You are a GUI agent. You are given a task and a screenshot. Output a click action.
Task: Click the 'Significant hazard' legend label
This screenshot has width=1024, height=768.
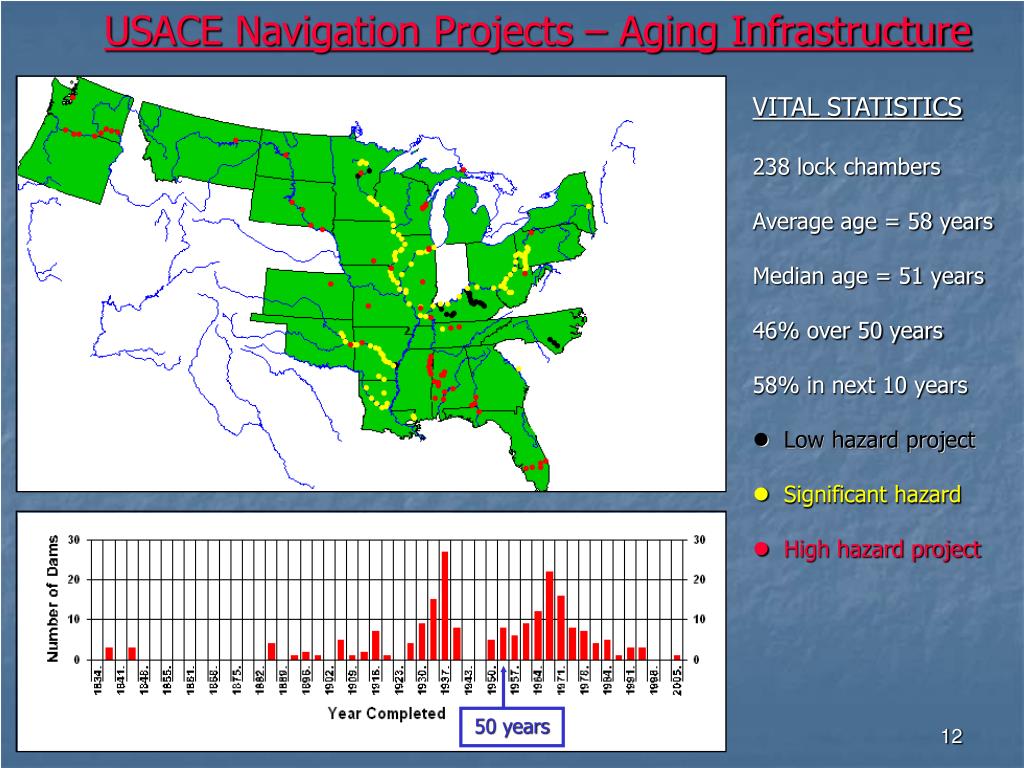point(872,494)
